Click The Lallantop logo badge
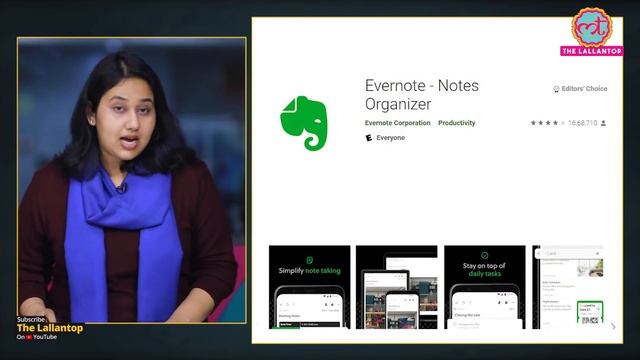This screenshot has height=360, width=640. pyautogui.click(x=591, y=32)
